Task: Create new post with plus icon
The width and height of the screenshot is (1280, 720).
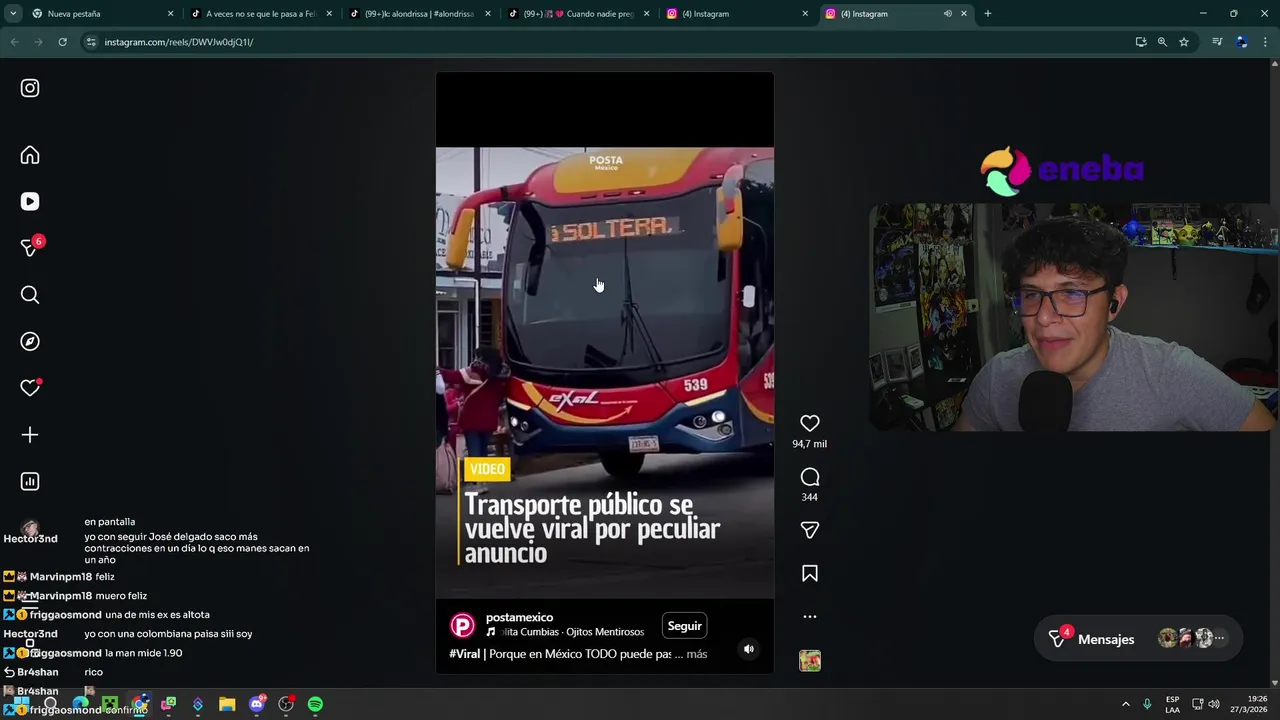Action: click(x=30, y=435)
